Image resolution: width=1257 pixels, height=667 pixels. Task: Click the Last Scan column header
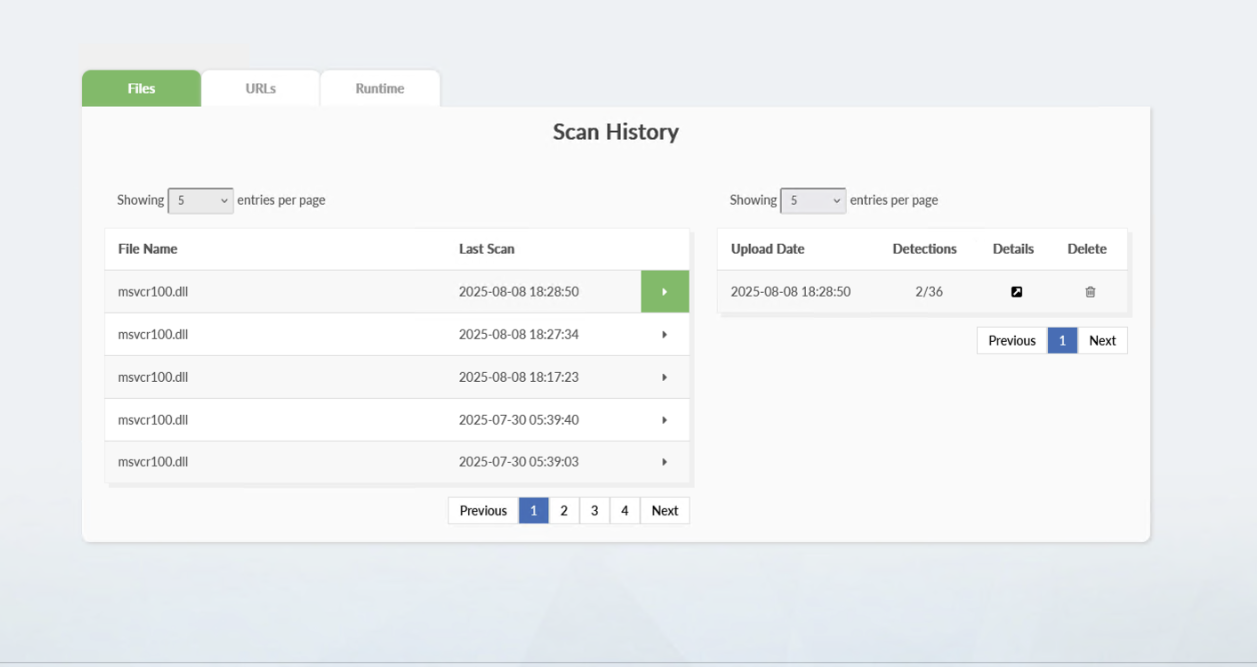(487, 249)
